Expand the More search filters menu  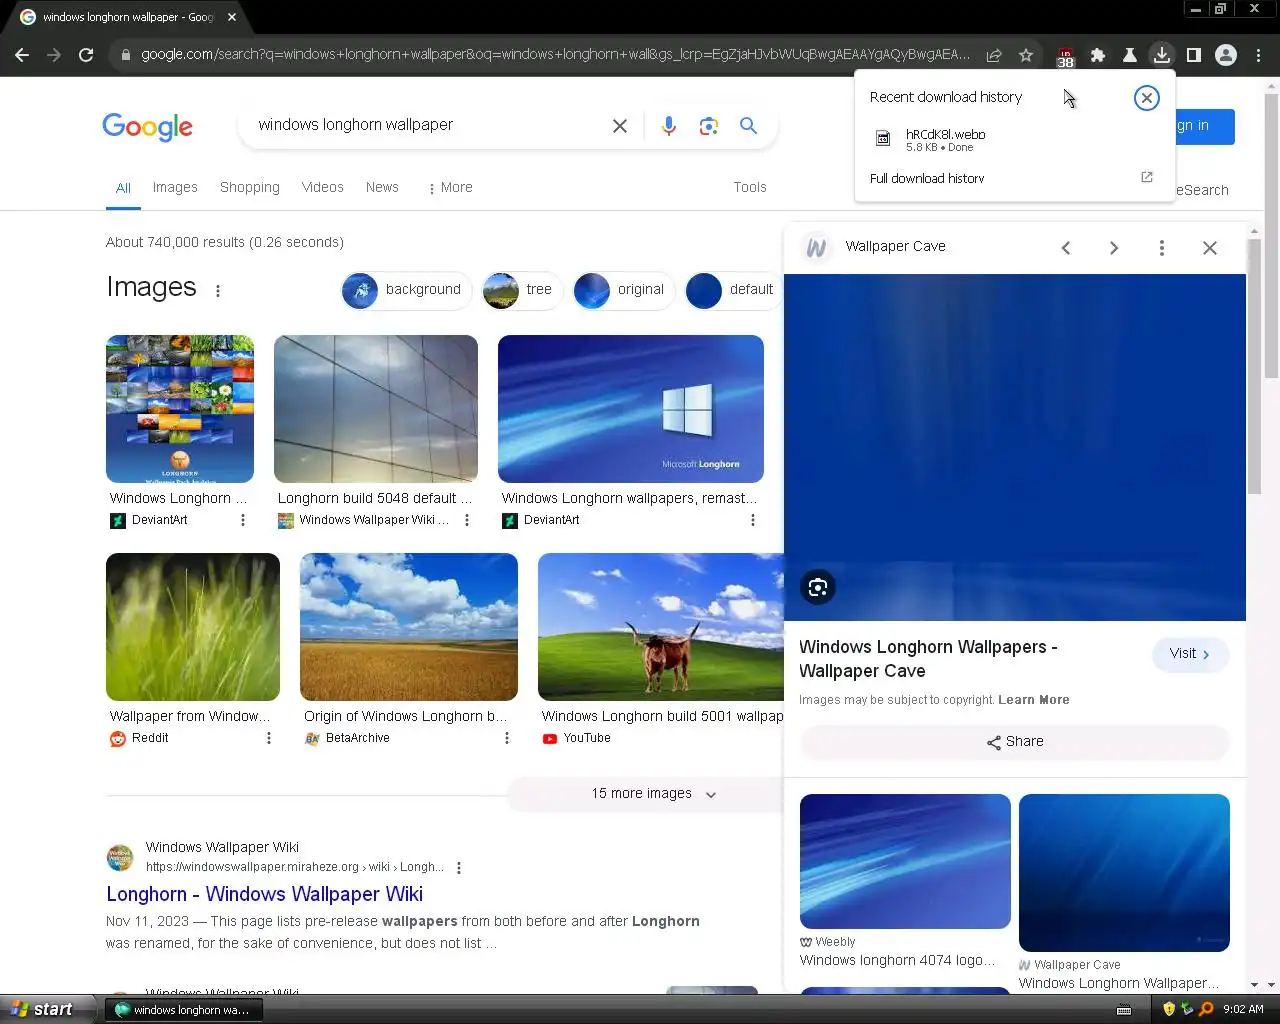coord(449,188)
